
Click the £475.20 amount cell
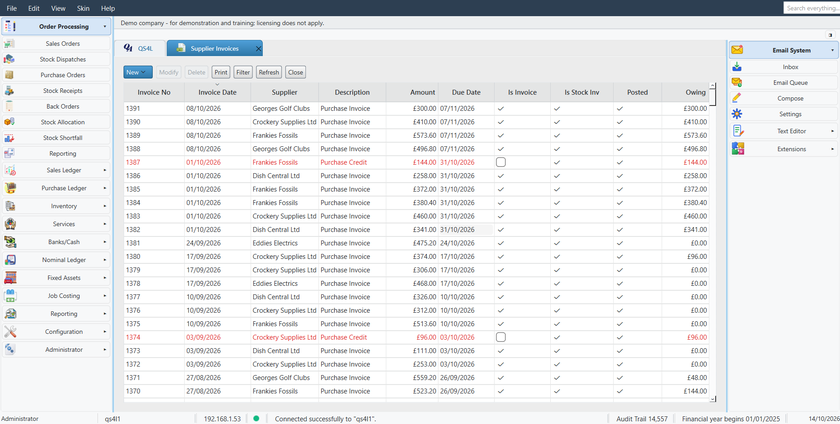412,243
